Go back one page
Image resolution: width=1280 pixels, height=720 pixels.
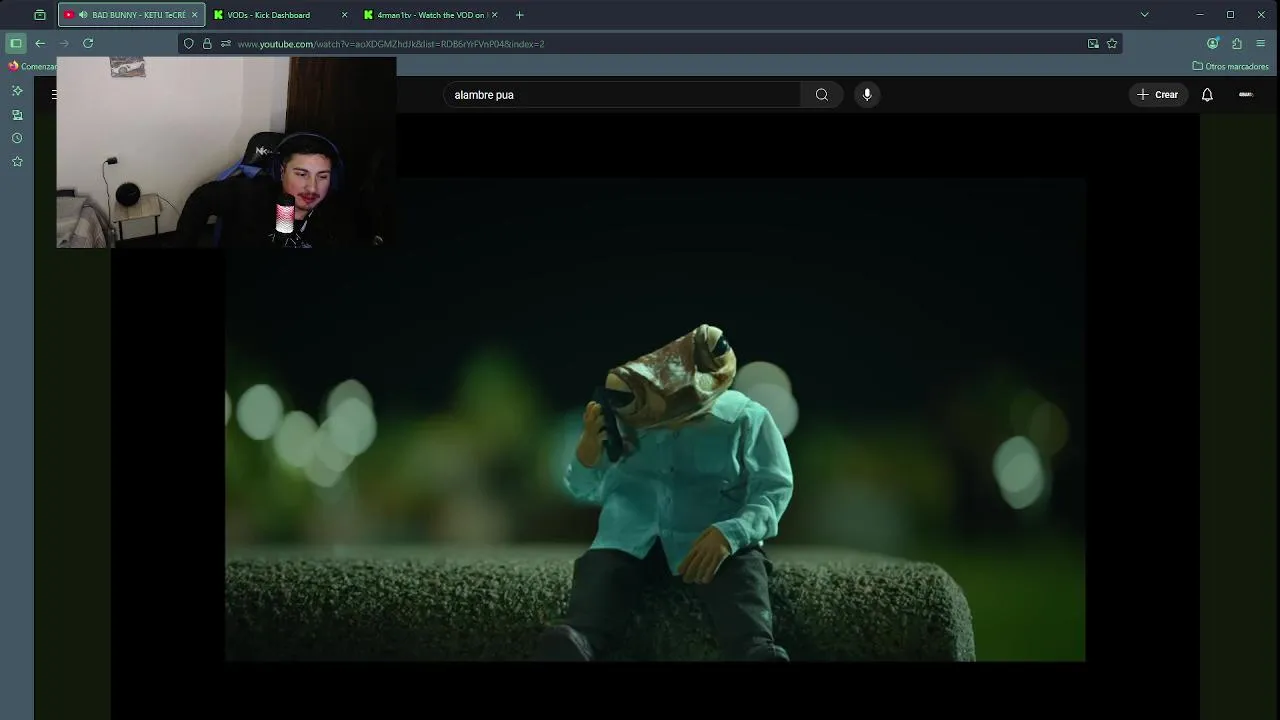pyautogui.click(x=40, y=43)
